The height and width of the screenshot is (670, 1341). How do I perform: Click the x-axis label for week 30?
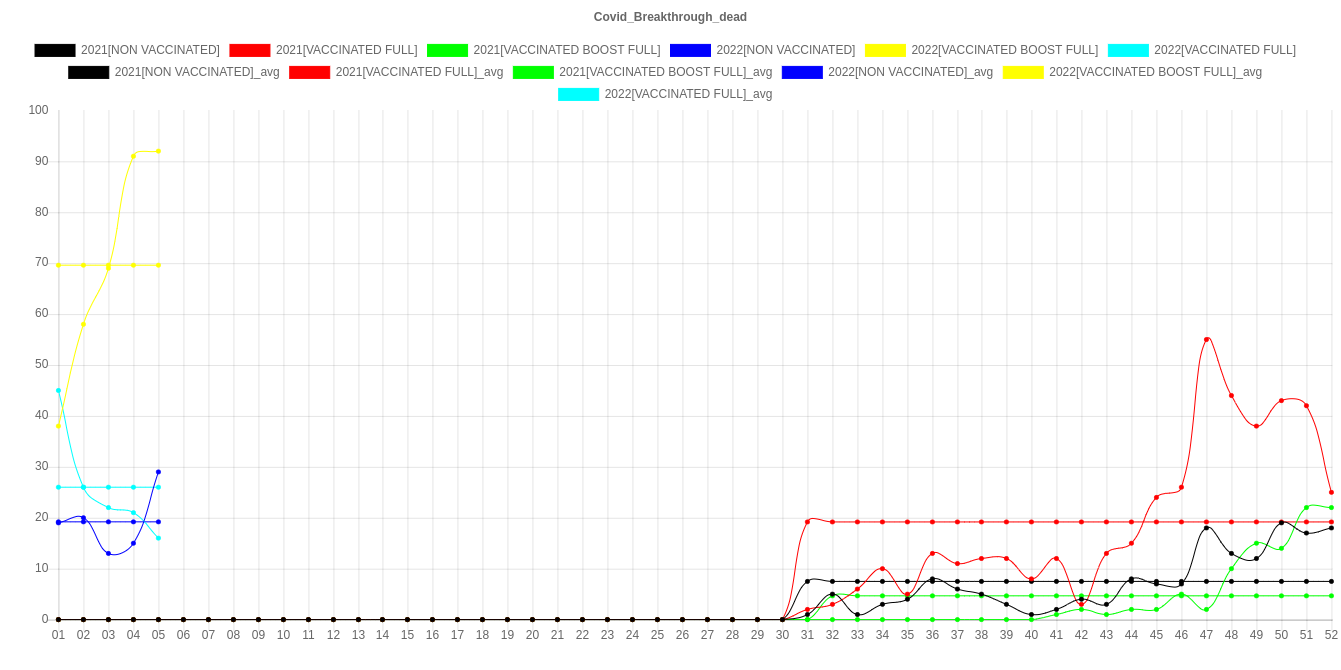[x=782, y=635]
